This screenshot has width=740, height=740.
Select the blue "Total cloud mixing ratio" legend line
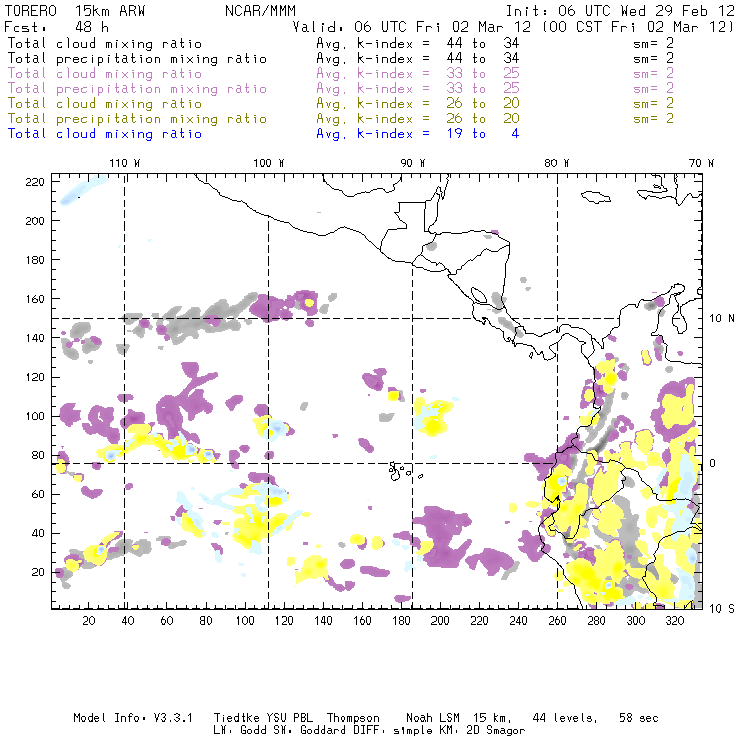105,134
